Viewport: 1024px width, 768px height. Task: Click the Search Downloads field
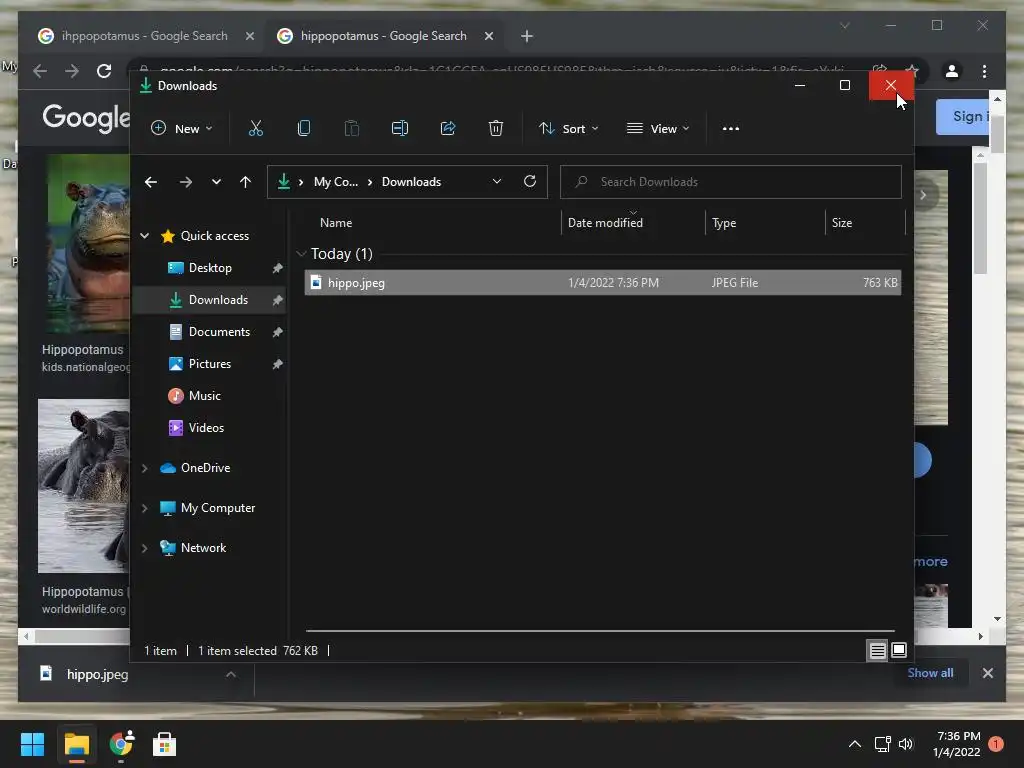click(731, 182)
